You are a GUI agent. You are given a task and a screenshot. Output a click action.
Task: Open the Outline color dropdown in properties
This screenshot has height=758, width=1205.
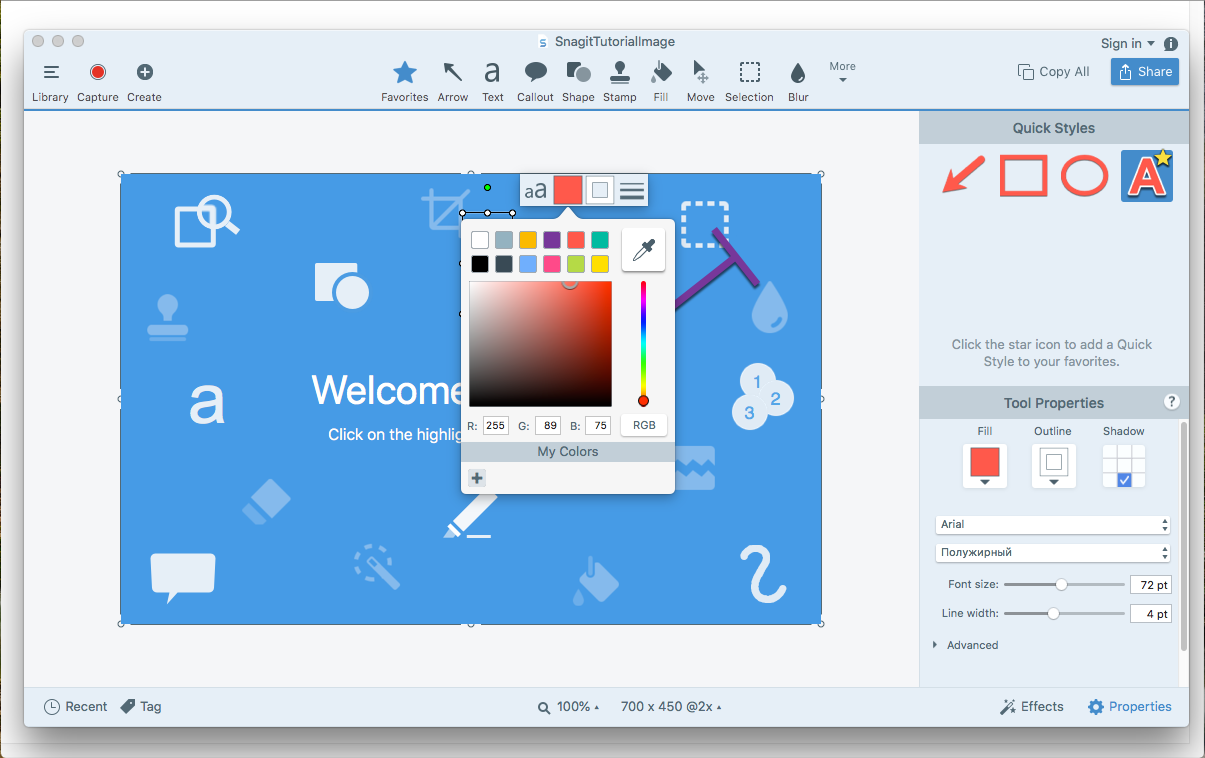(x=1054, y=466)
